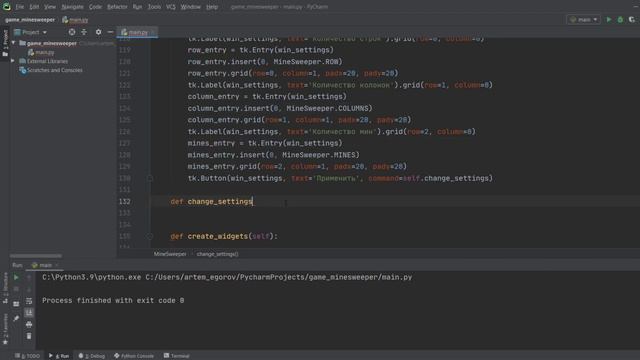Click the game_minesweeper breadcrumb in navigation bar
The height and width of the screenshot is (360, 640).
tap(30, 20)
